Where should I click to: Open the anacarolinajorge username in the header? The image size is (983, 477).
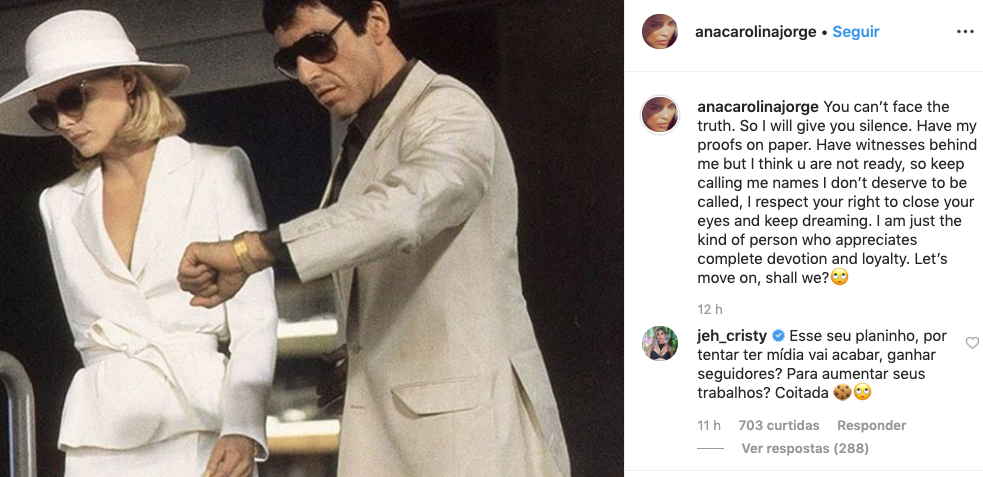coord(756,32)
